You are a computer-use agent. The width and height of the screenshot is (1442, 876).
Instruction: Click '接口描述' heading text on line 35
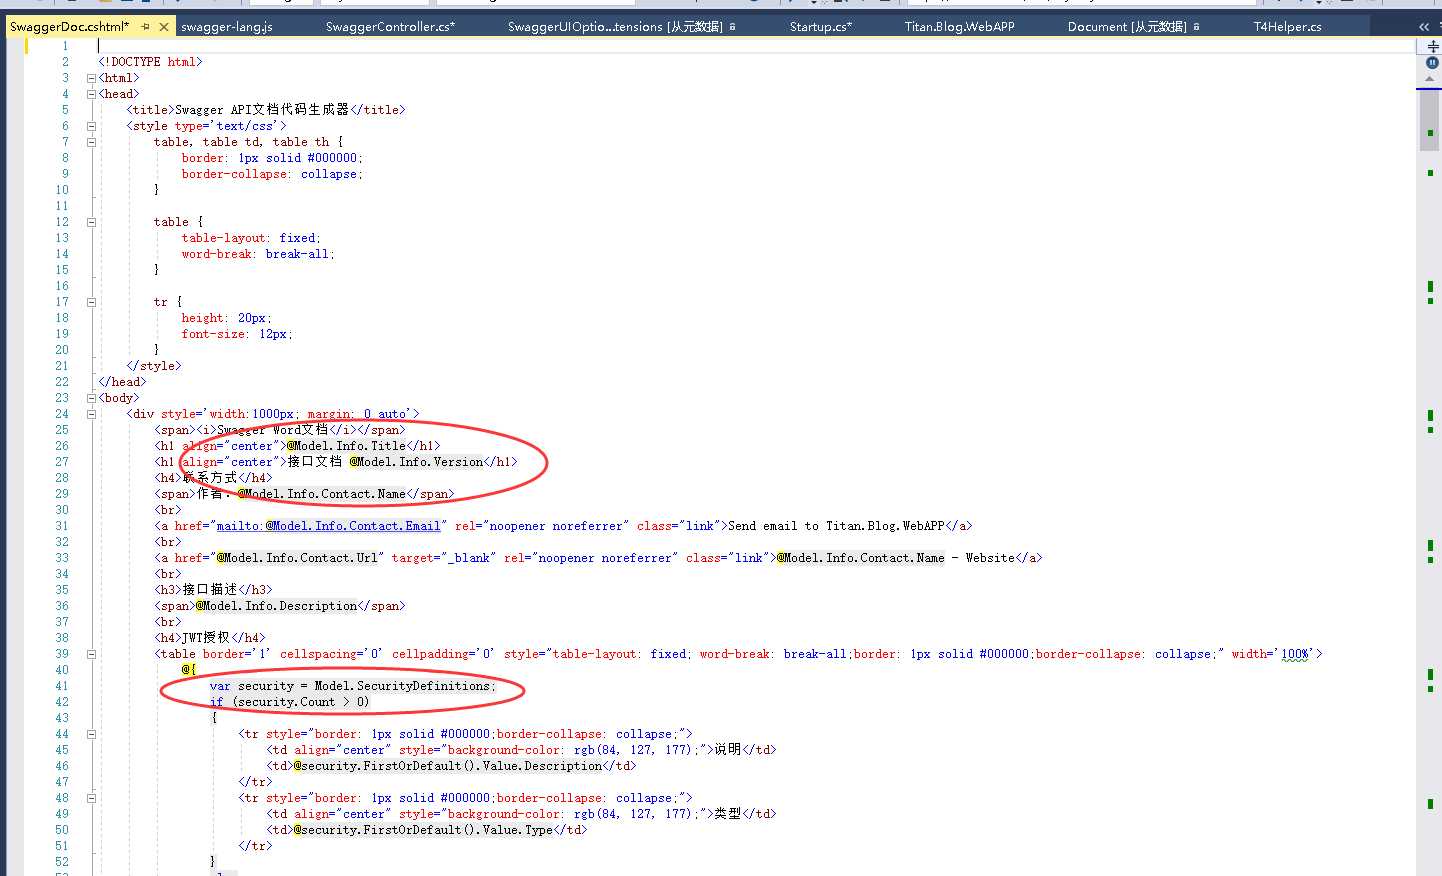point(210,590)
